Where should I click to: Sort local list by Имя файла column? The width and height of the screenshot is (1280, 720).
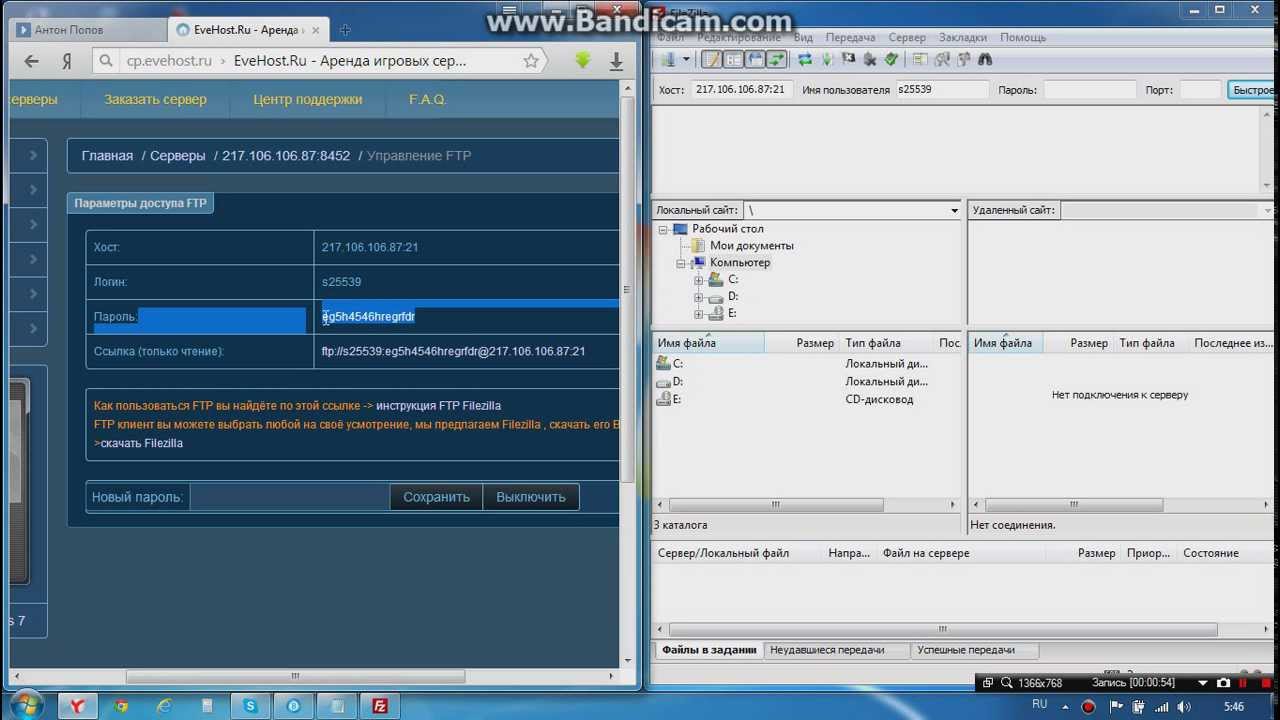(x=709, y=343)
